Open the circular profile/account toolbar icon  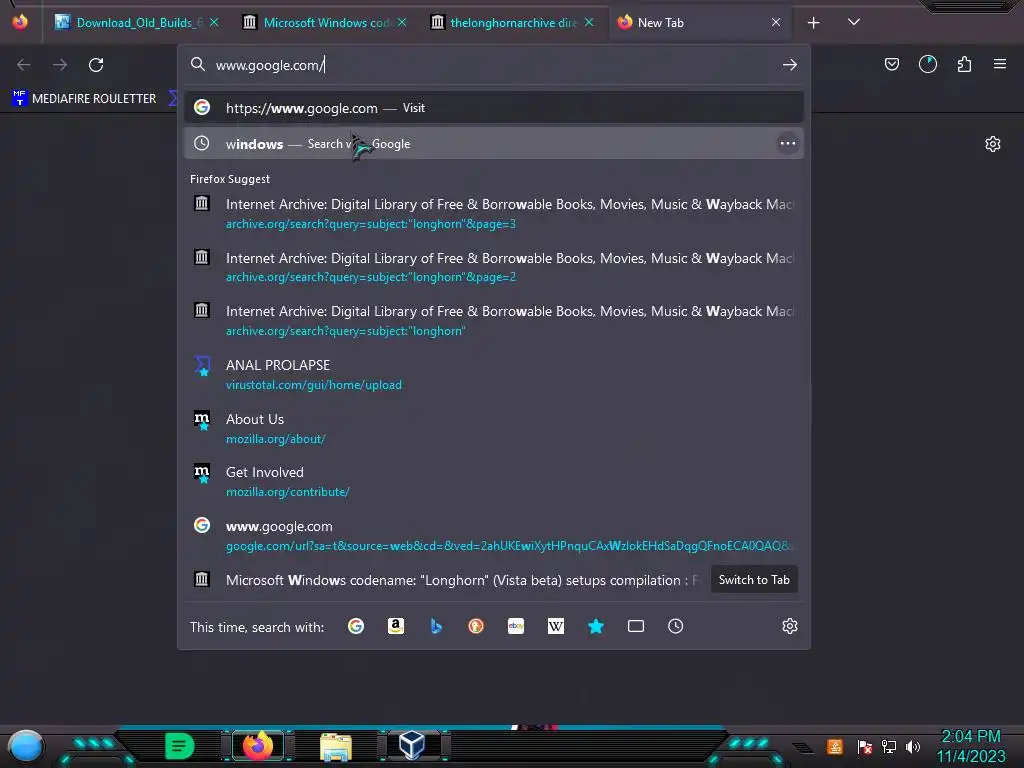coord(927,64)
